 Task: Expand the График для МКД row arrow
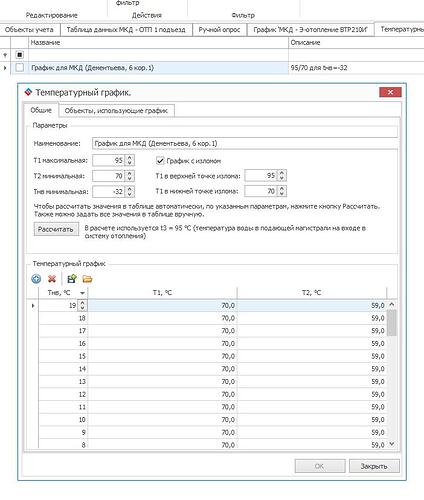(5, 68)
